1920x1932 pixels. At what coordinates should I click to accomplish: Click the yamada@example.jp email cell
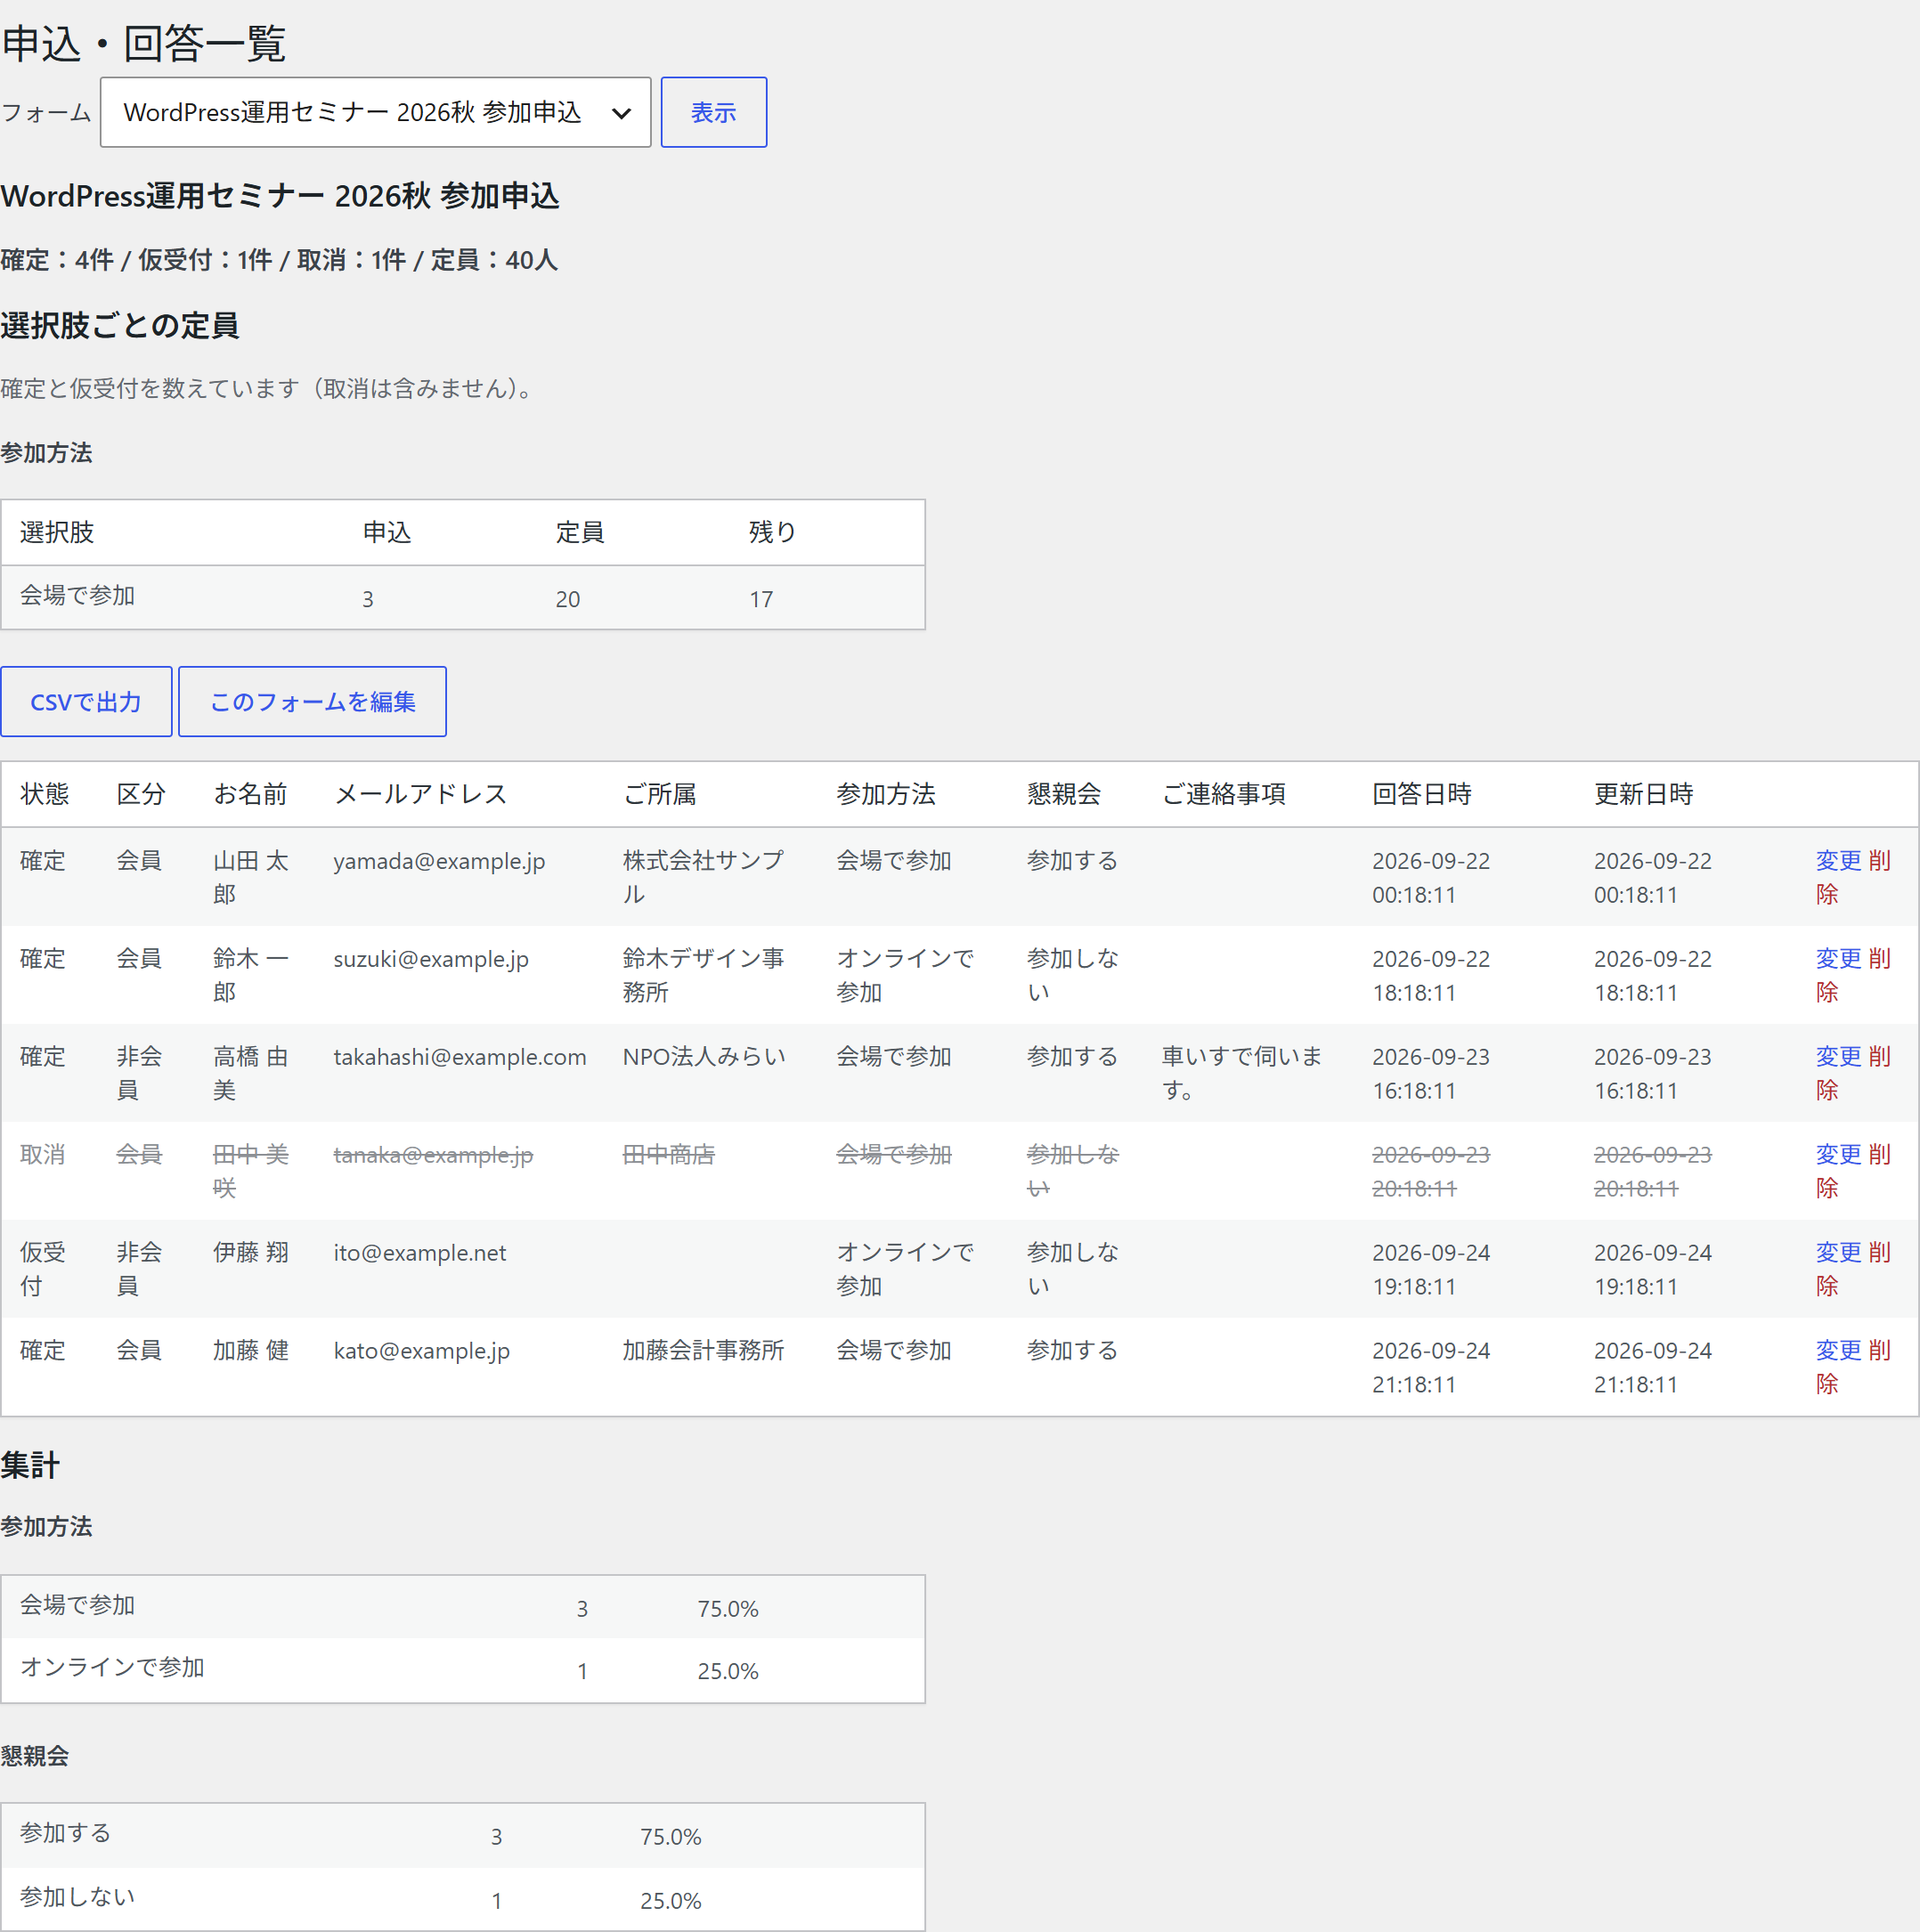point(439,861)
